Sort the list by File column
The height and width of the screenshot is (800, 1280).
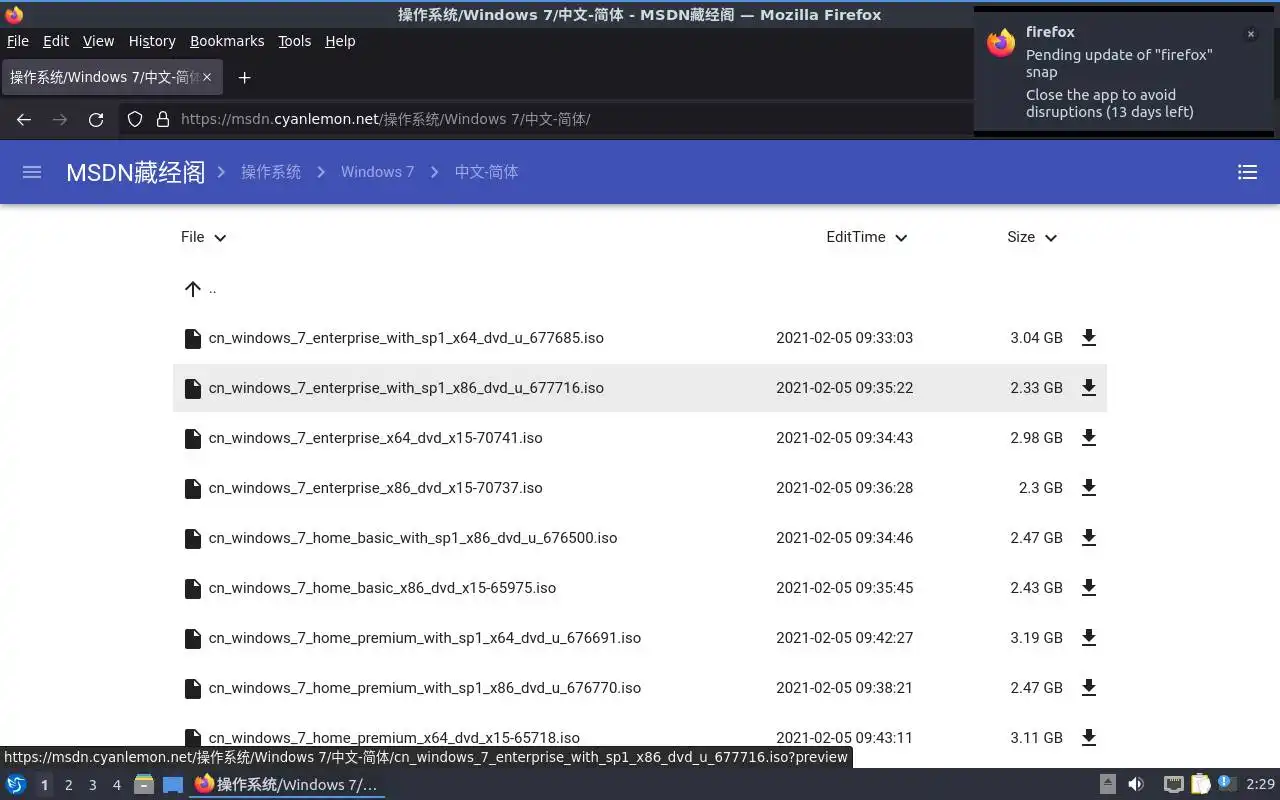click(204, 237)
